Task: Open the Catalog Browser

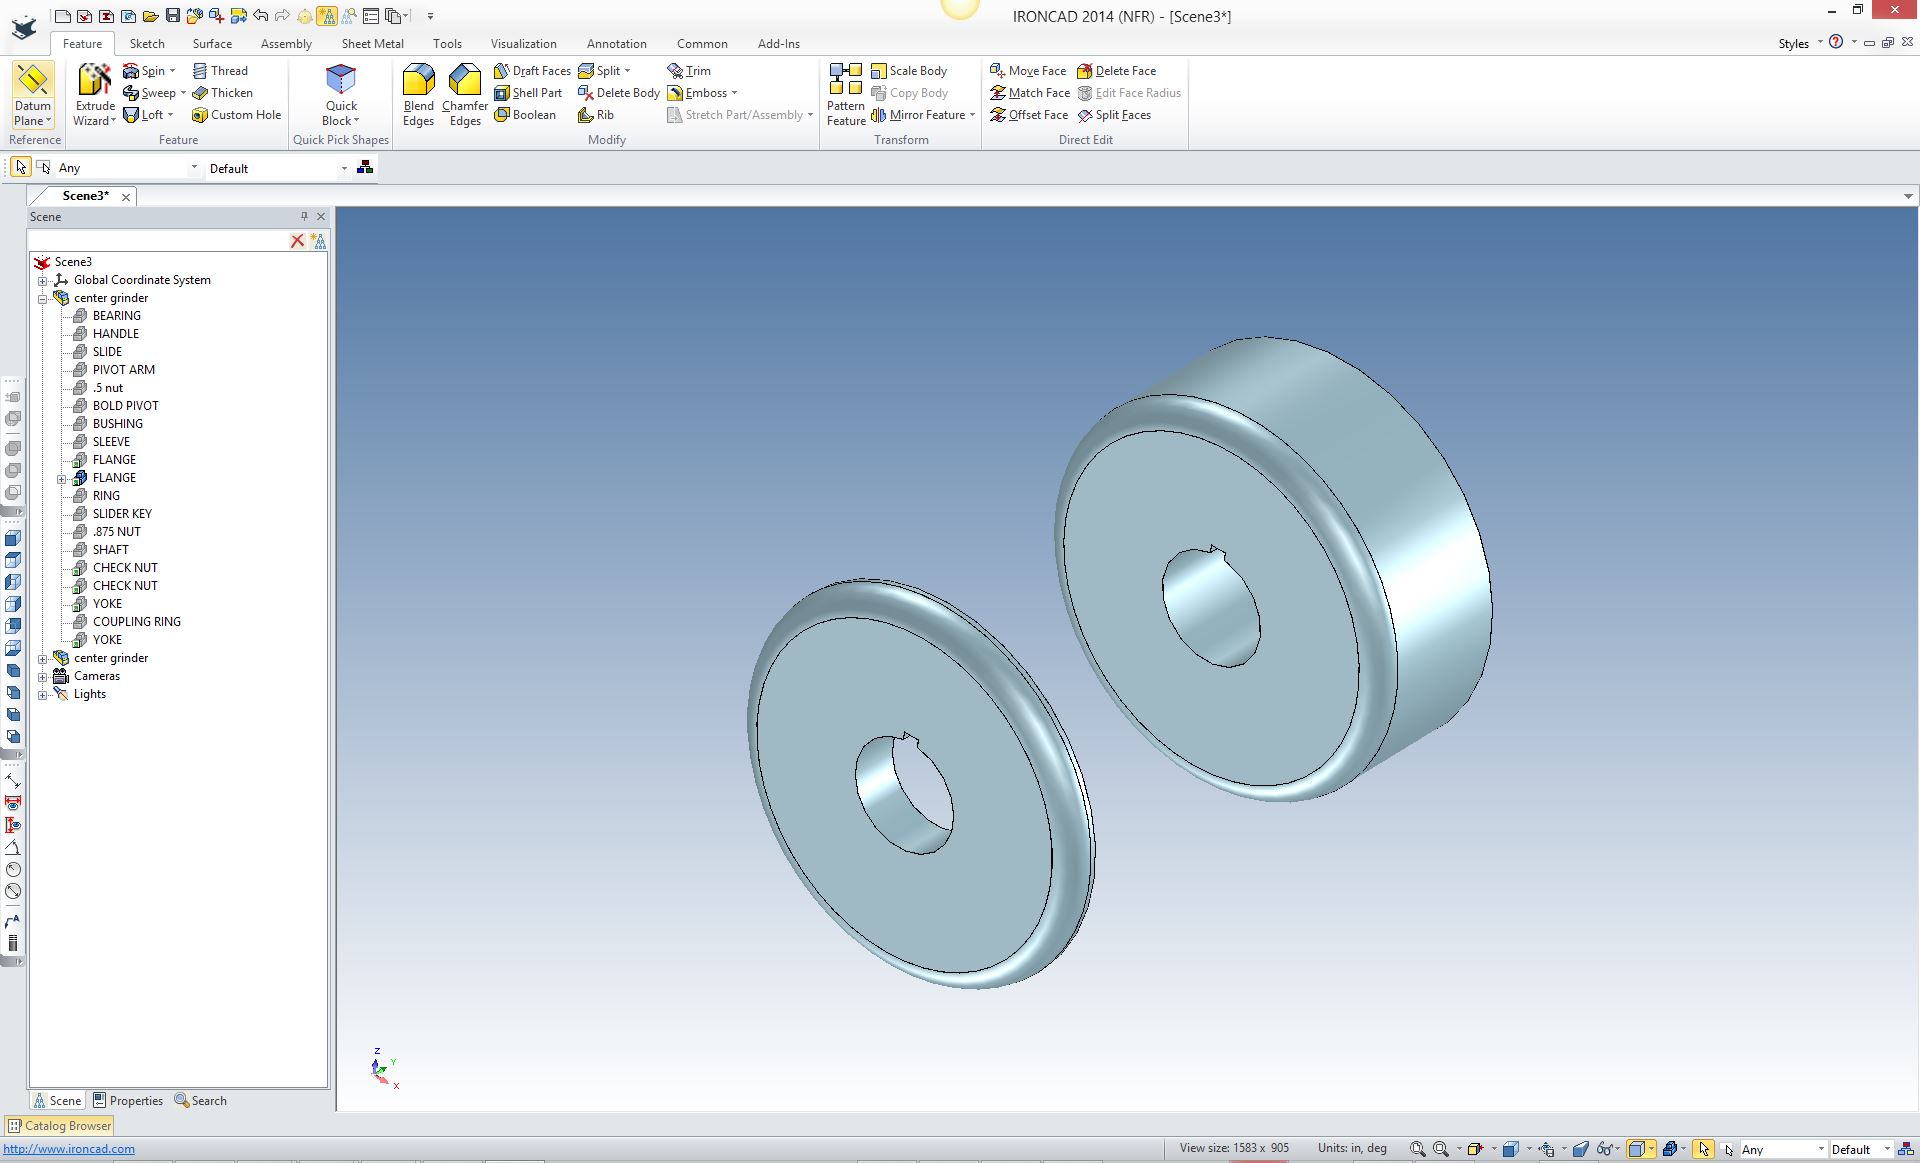Action: (59, 1125)
